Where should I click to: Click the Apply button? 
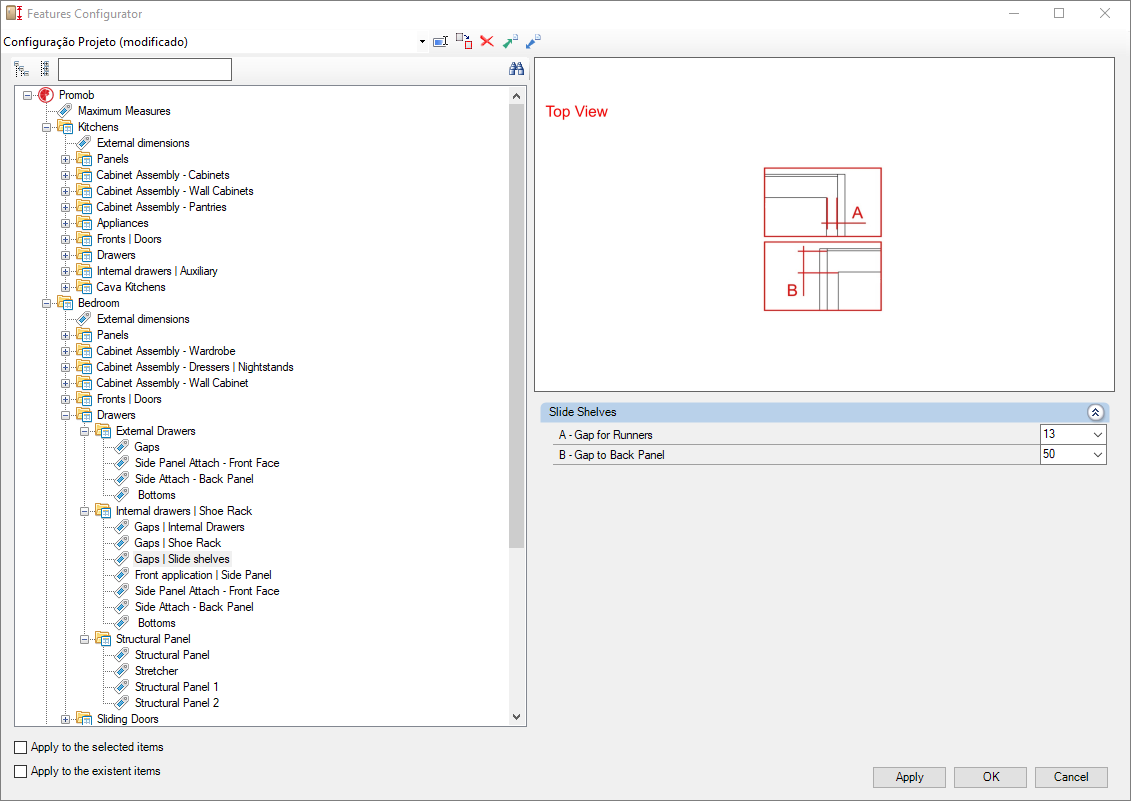909,777
